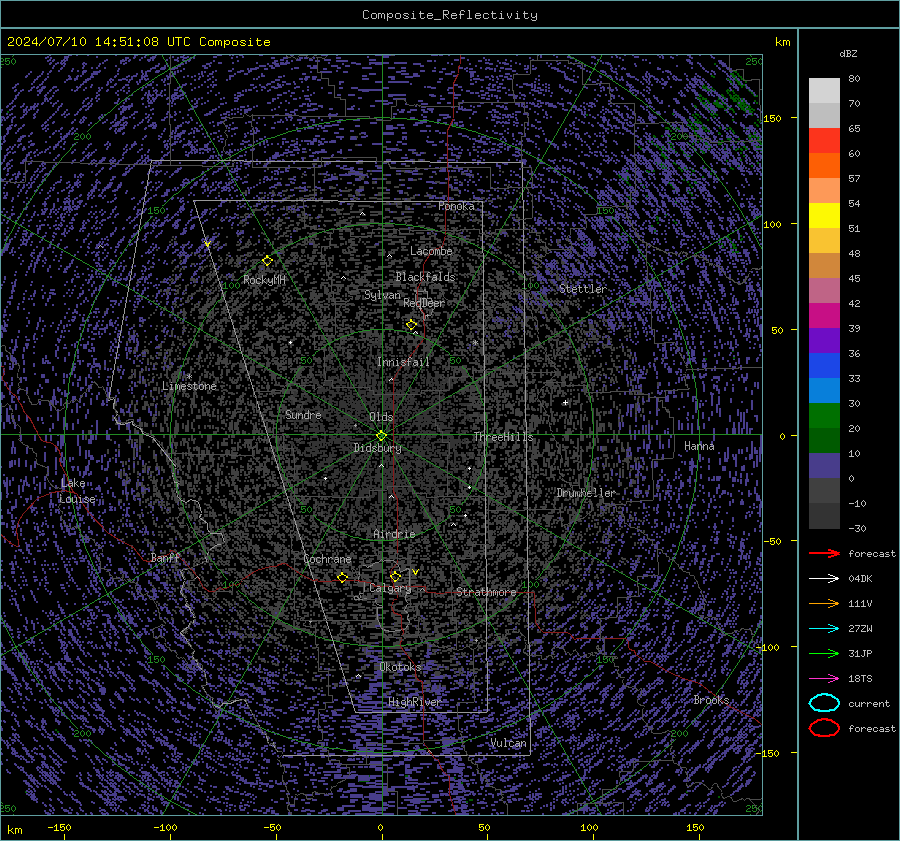Click the yellow radar-center diamond at Olds

[x=381, y=435]
